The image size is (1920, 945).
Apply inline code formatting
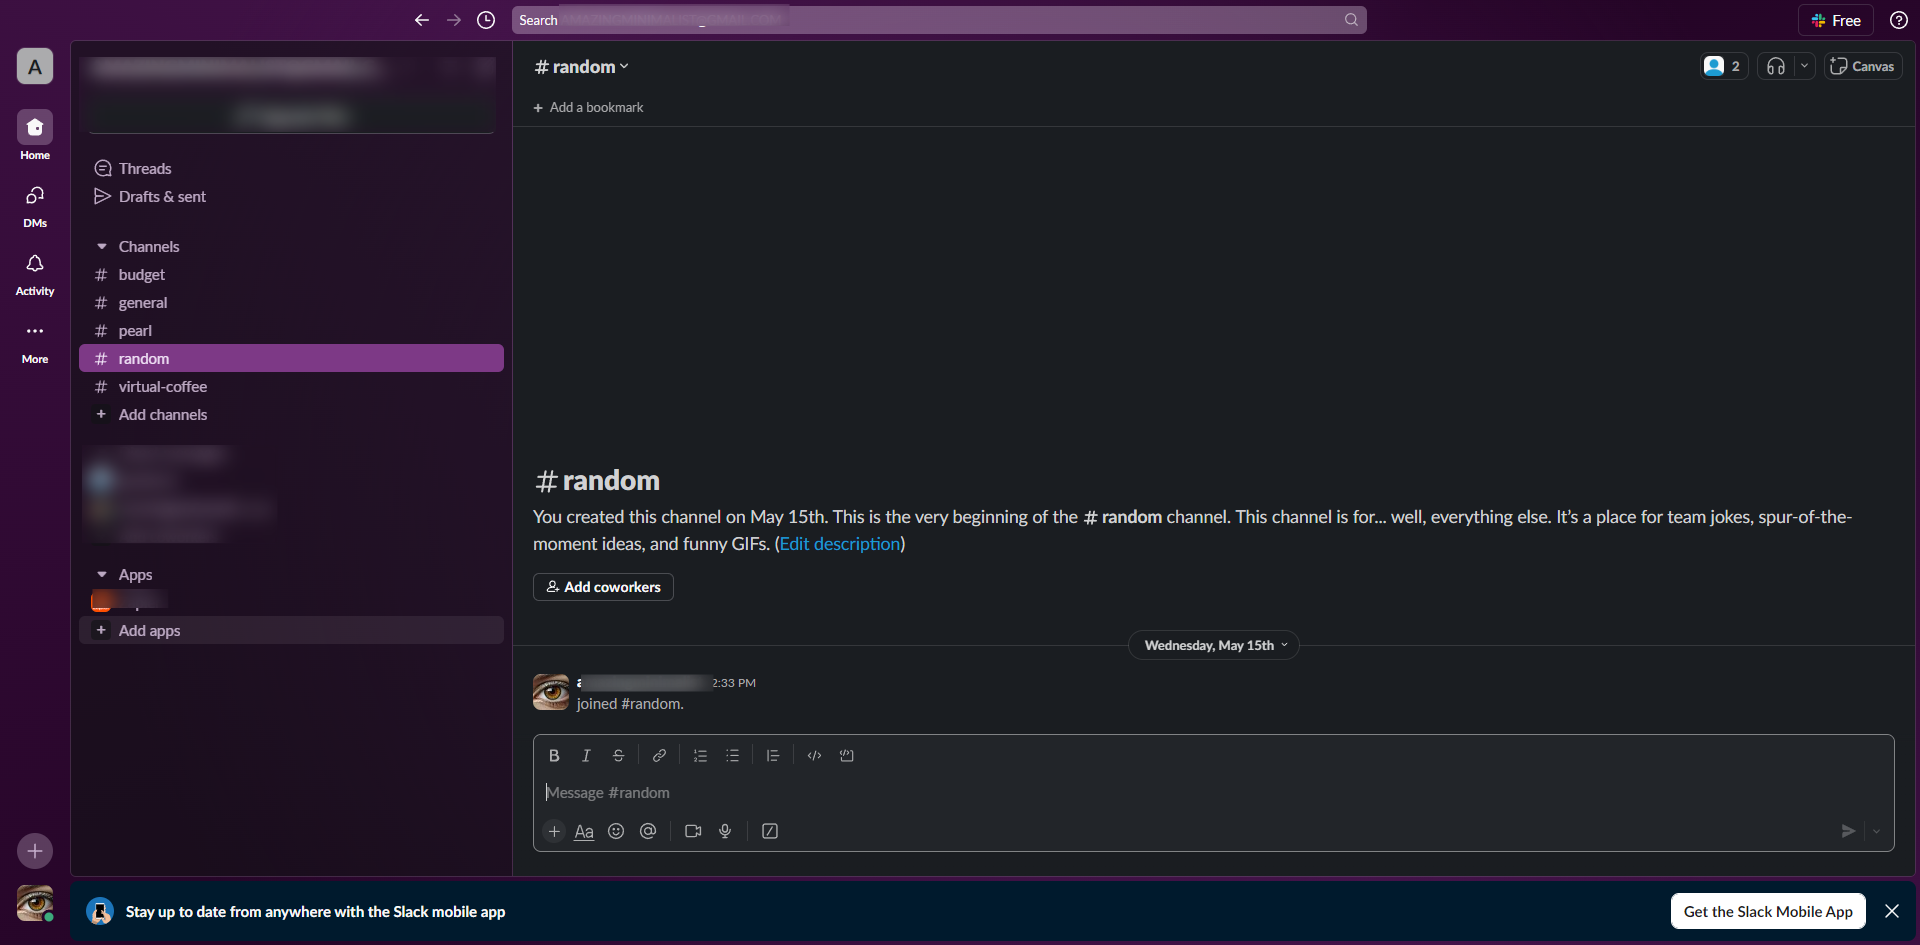click(x=814, y=756)
